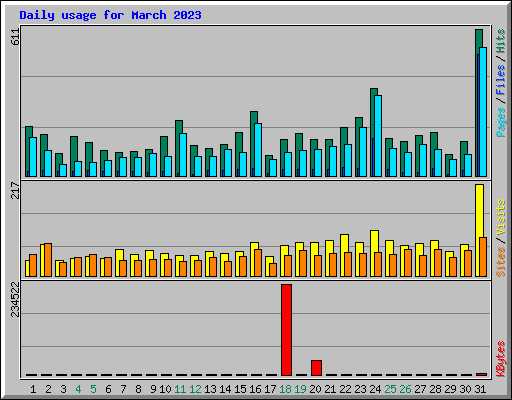
Task: Click the green day 25 weekend label
Action: pyautogui.click(x=390, y=389)
